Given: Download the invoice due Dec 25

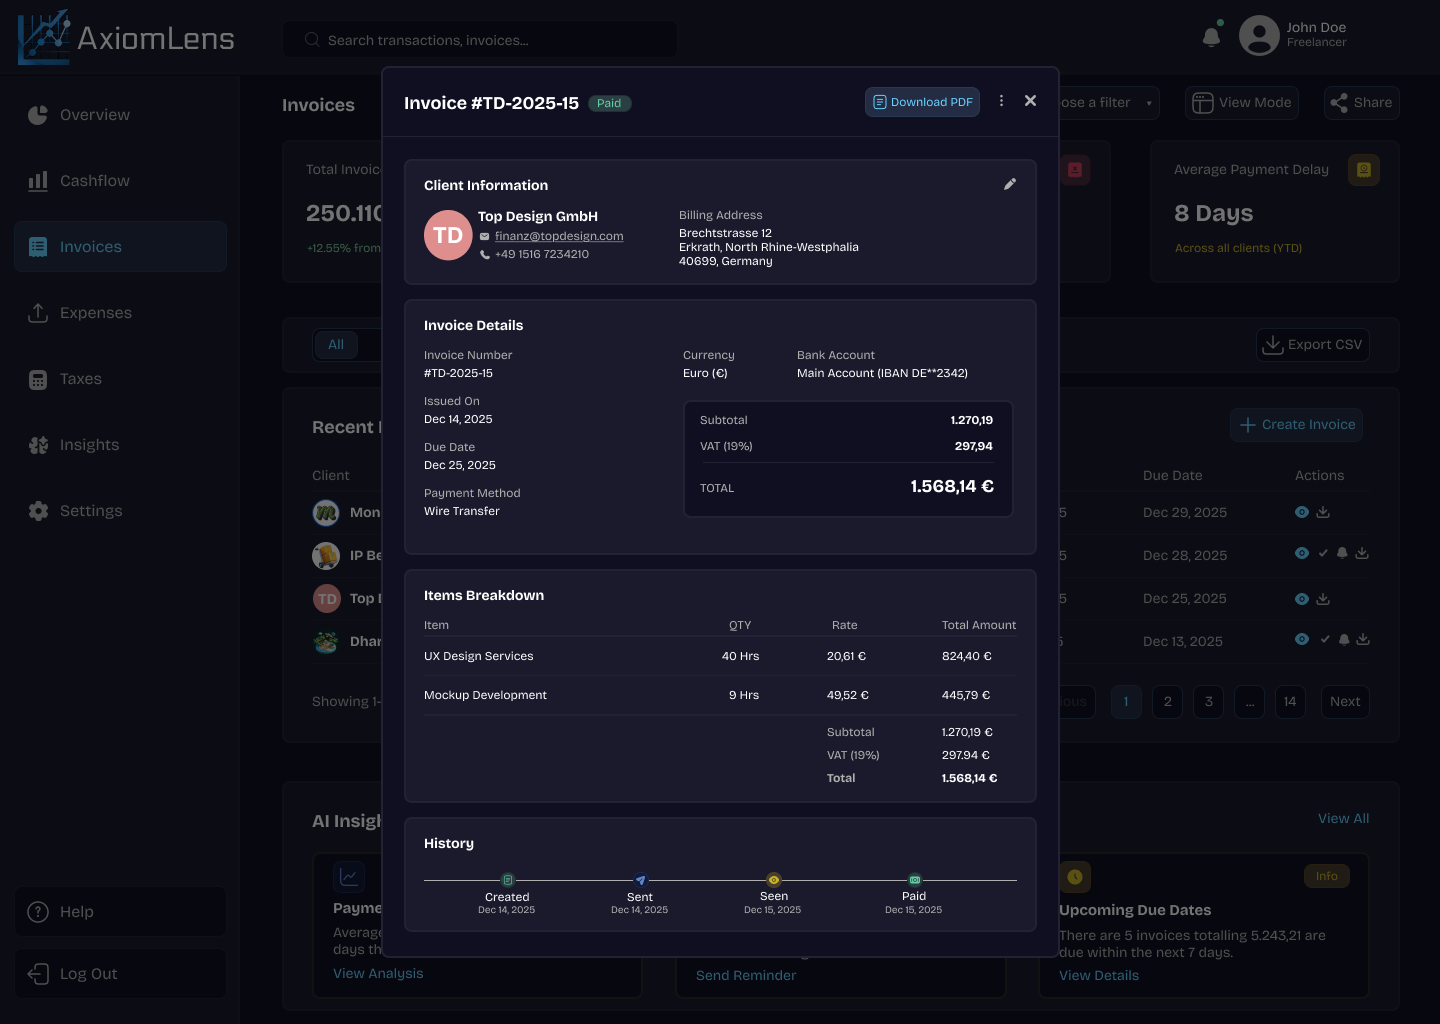Looking at the screenshot, I should click(1323, 598).
